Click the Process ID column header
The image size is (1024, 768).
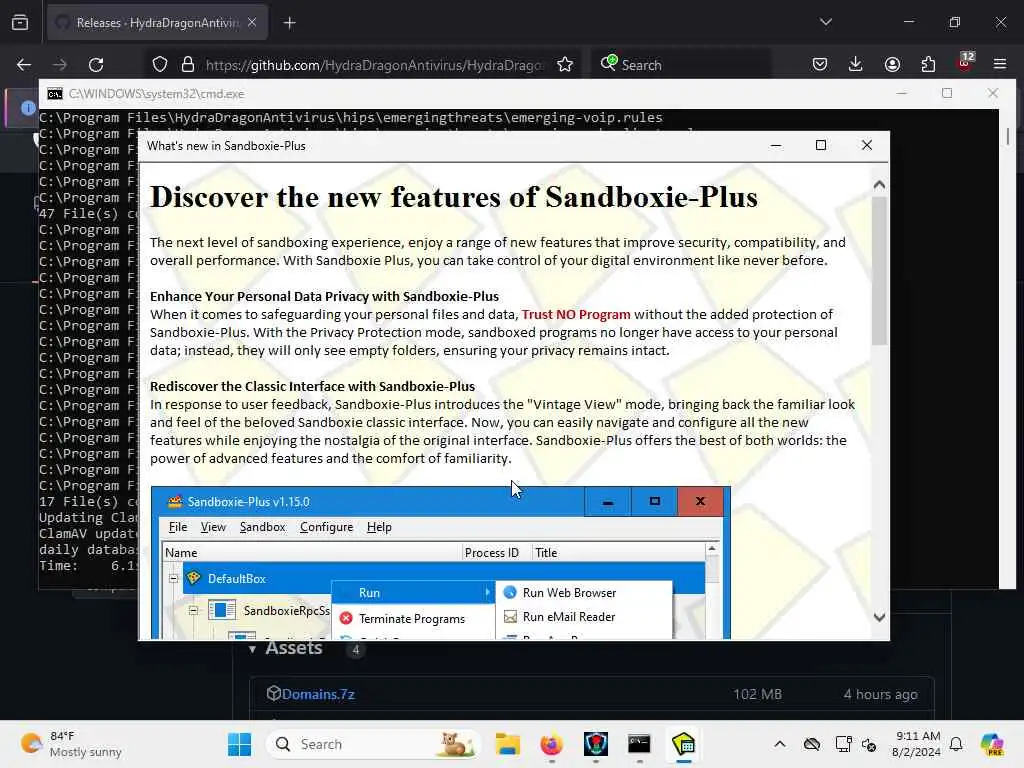[x=496, y=552]
